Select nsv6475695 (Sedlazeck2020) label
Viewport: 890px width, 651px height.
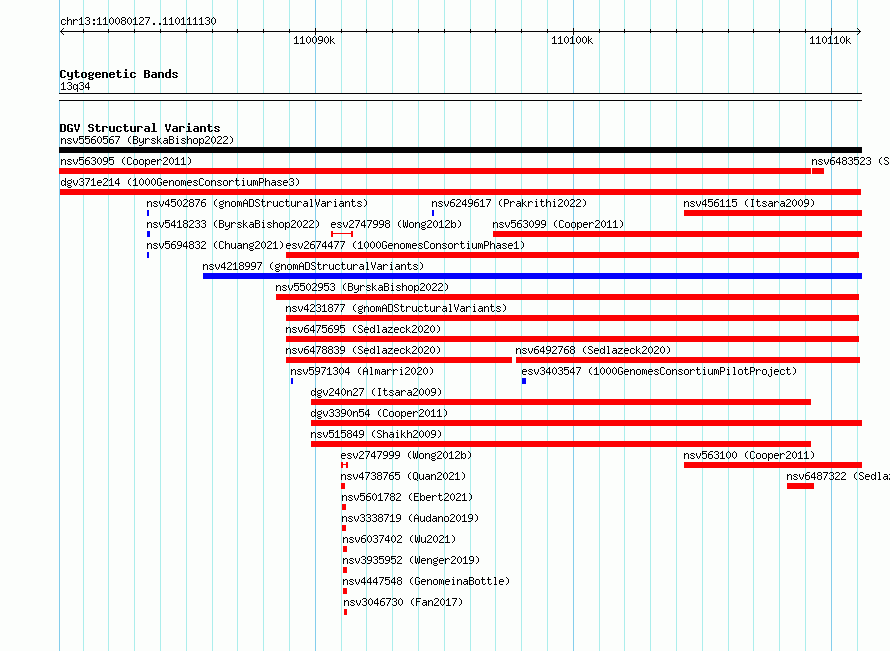click(x=363, y=329)
